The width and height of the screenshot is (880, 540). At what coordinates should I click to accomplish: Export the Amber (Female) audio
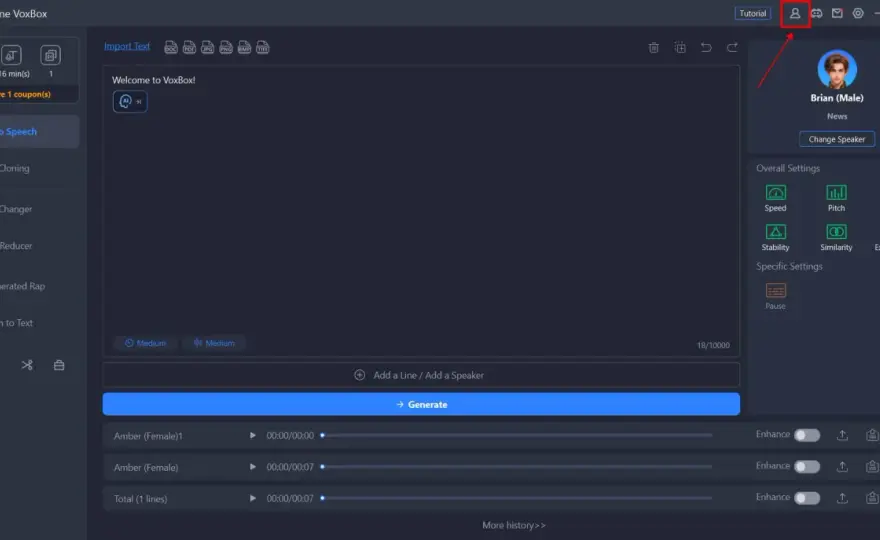coord(842,466)
